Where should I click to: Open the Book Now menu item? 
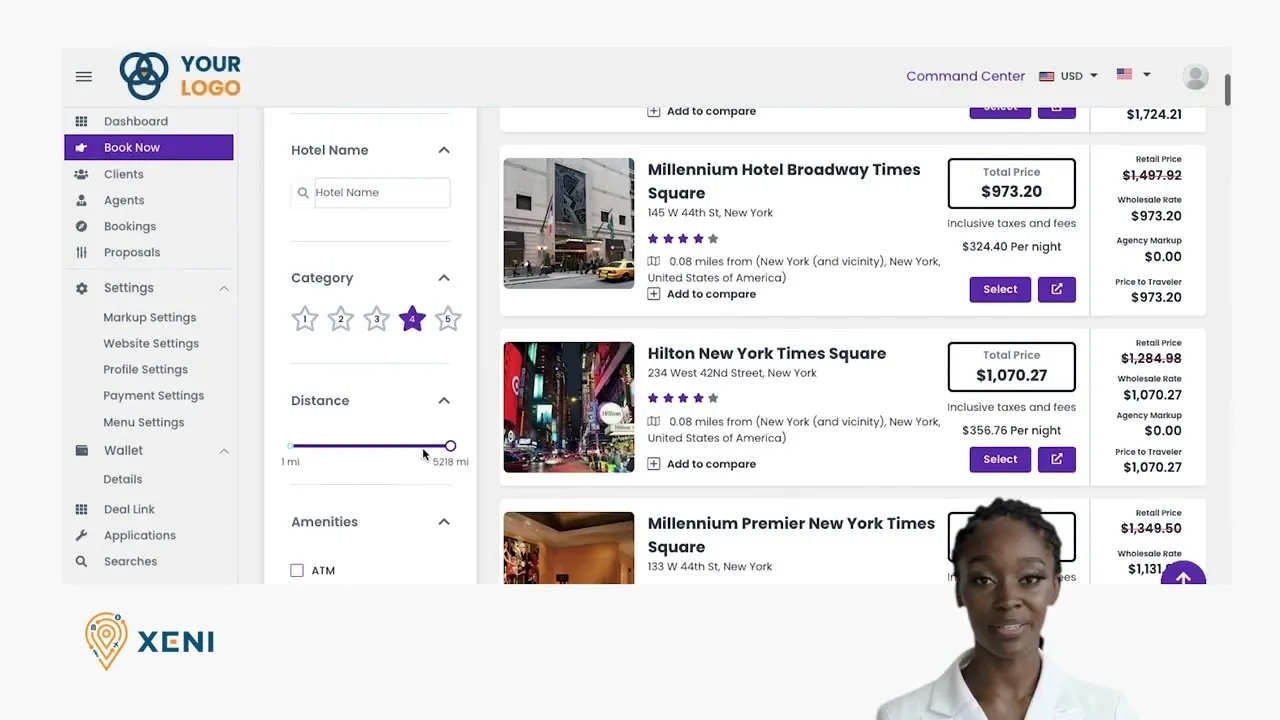pos(149,147)
